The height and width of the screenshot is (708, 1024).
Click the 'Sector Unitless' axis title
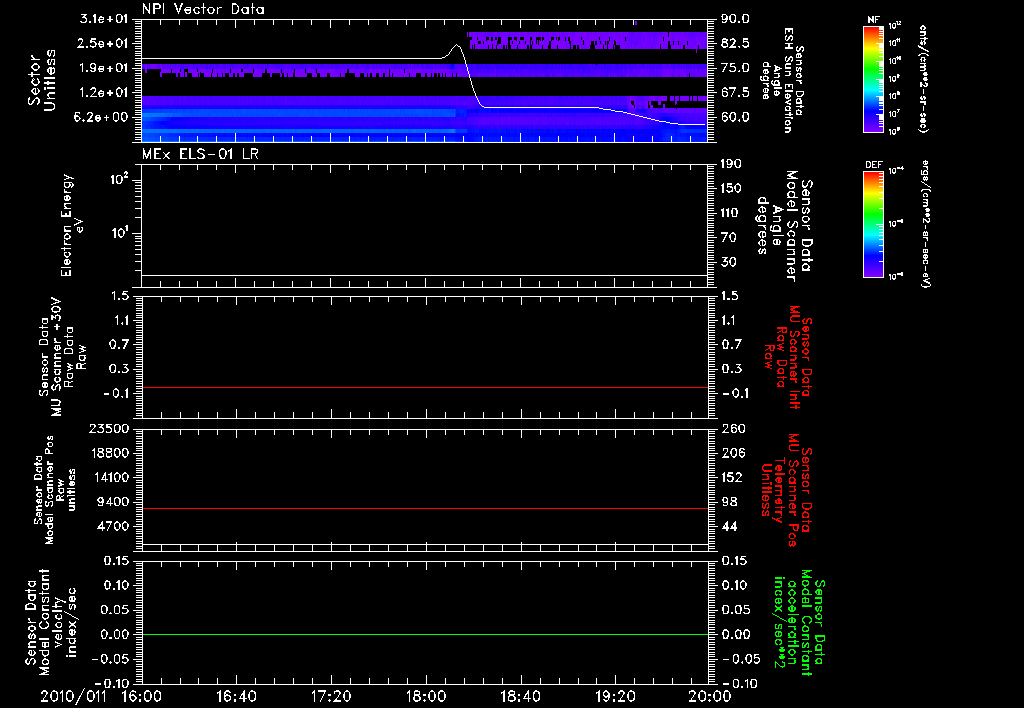coord(42,80)
